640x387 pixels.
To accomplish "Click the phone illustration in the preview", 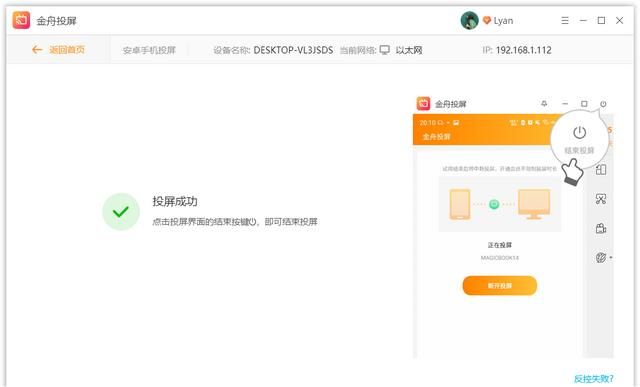I will 460,204.
